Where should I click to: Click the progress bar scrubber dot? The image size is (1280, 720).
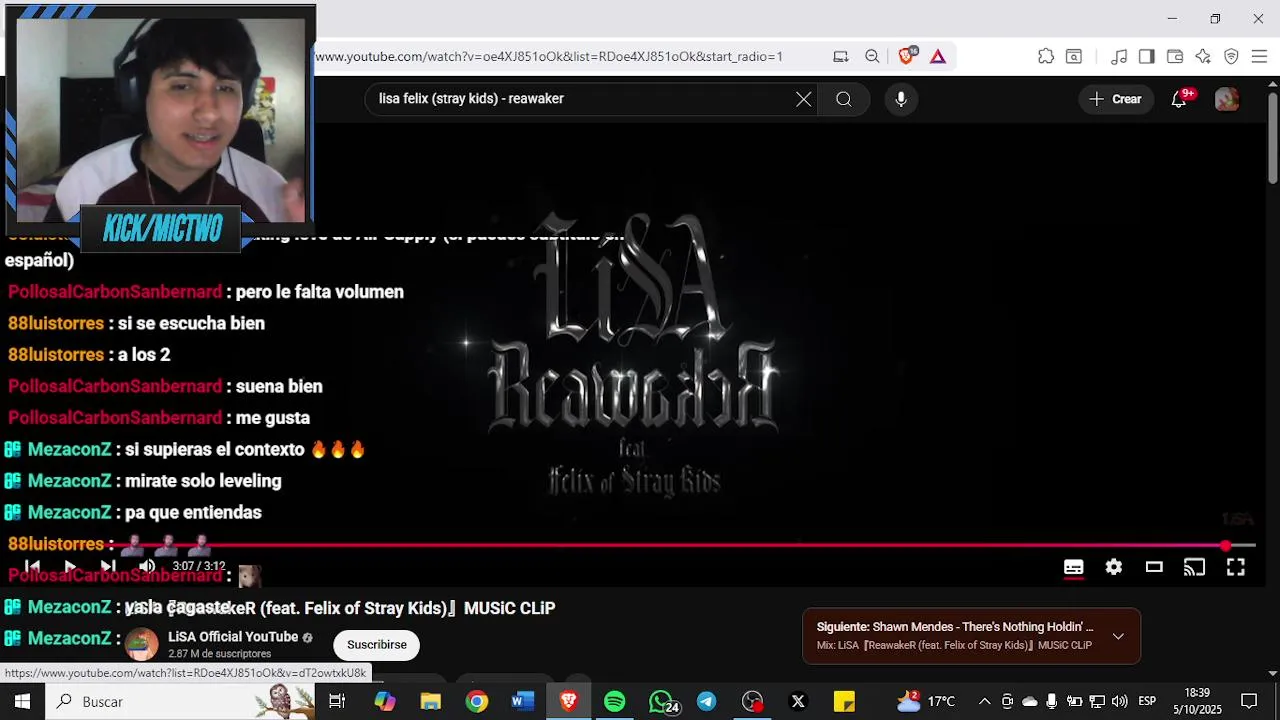pos(1226,546)
